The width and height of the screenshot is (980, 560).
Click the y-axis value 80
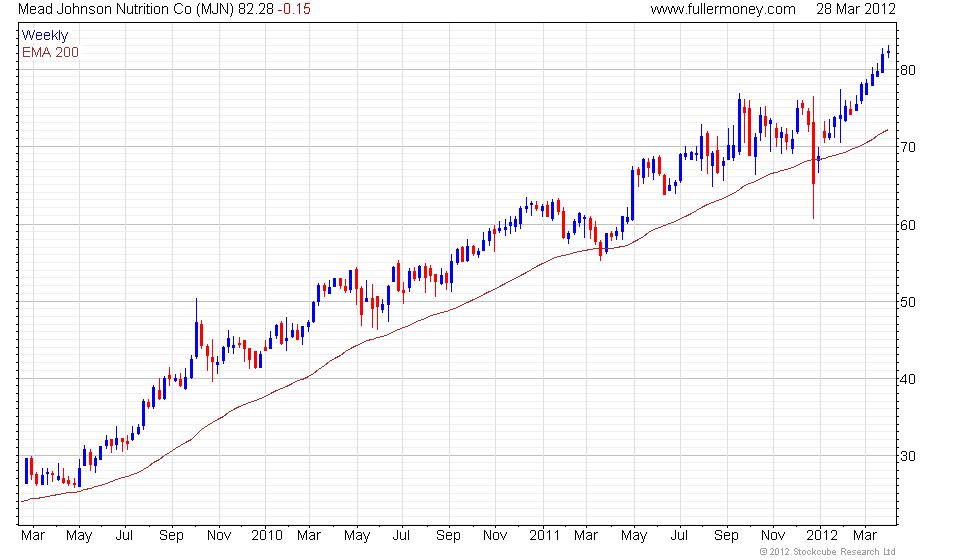[x=908, y=70]
